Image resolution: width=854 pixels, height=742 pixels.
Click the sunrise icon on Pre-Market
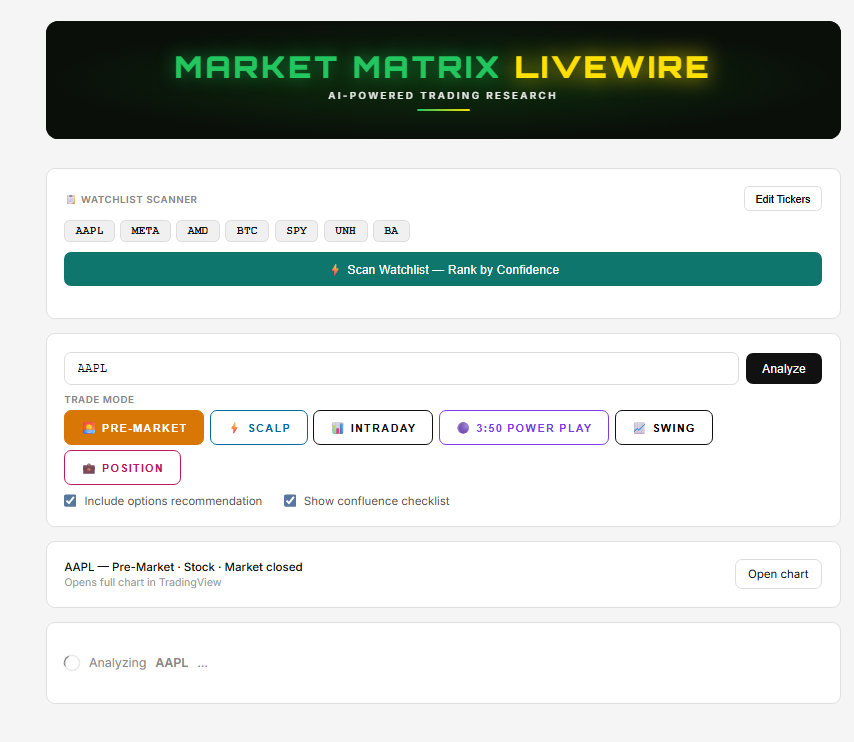pos(89,428)
